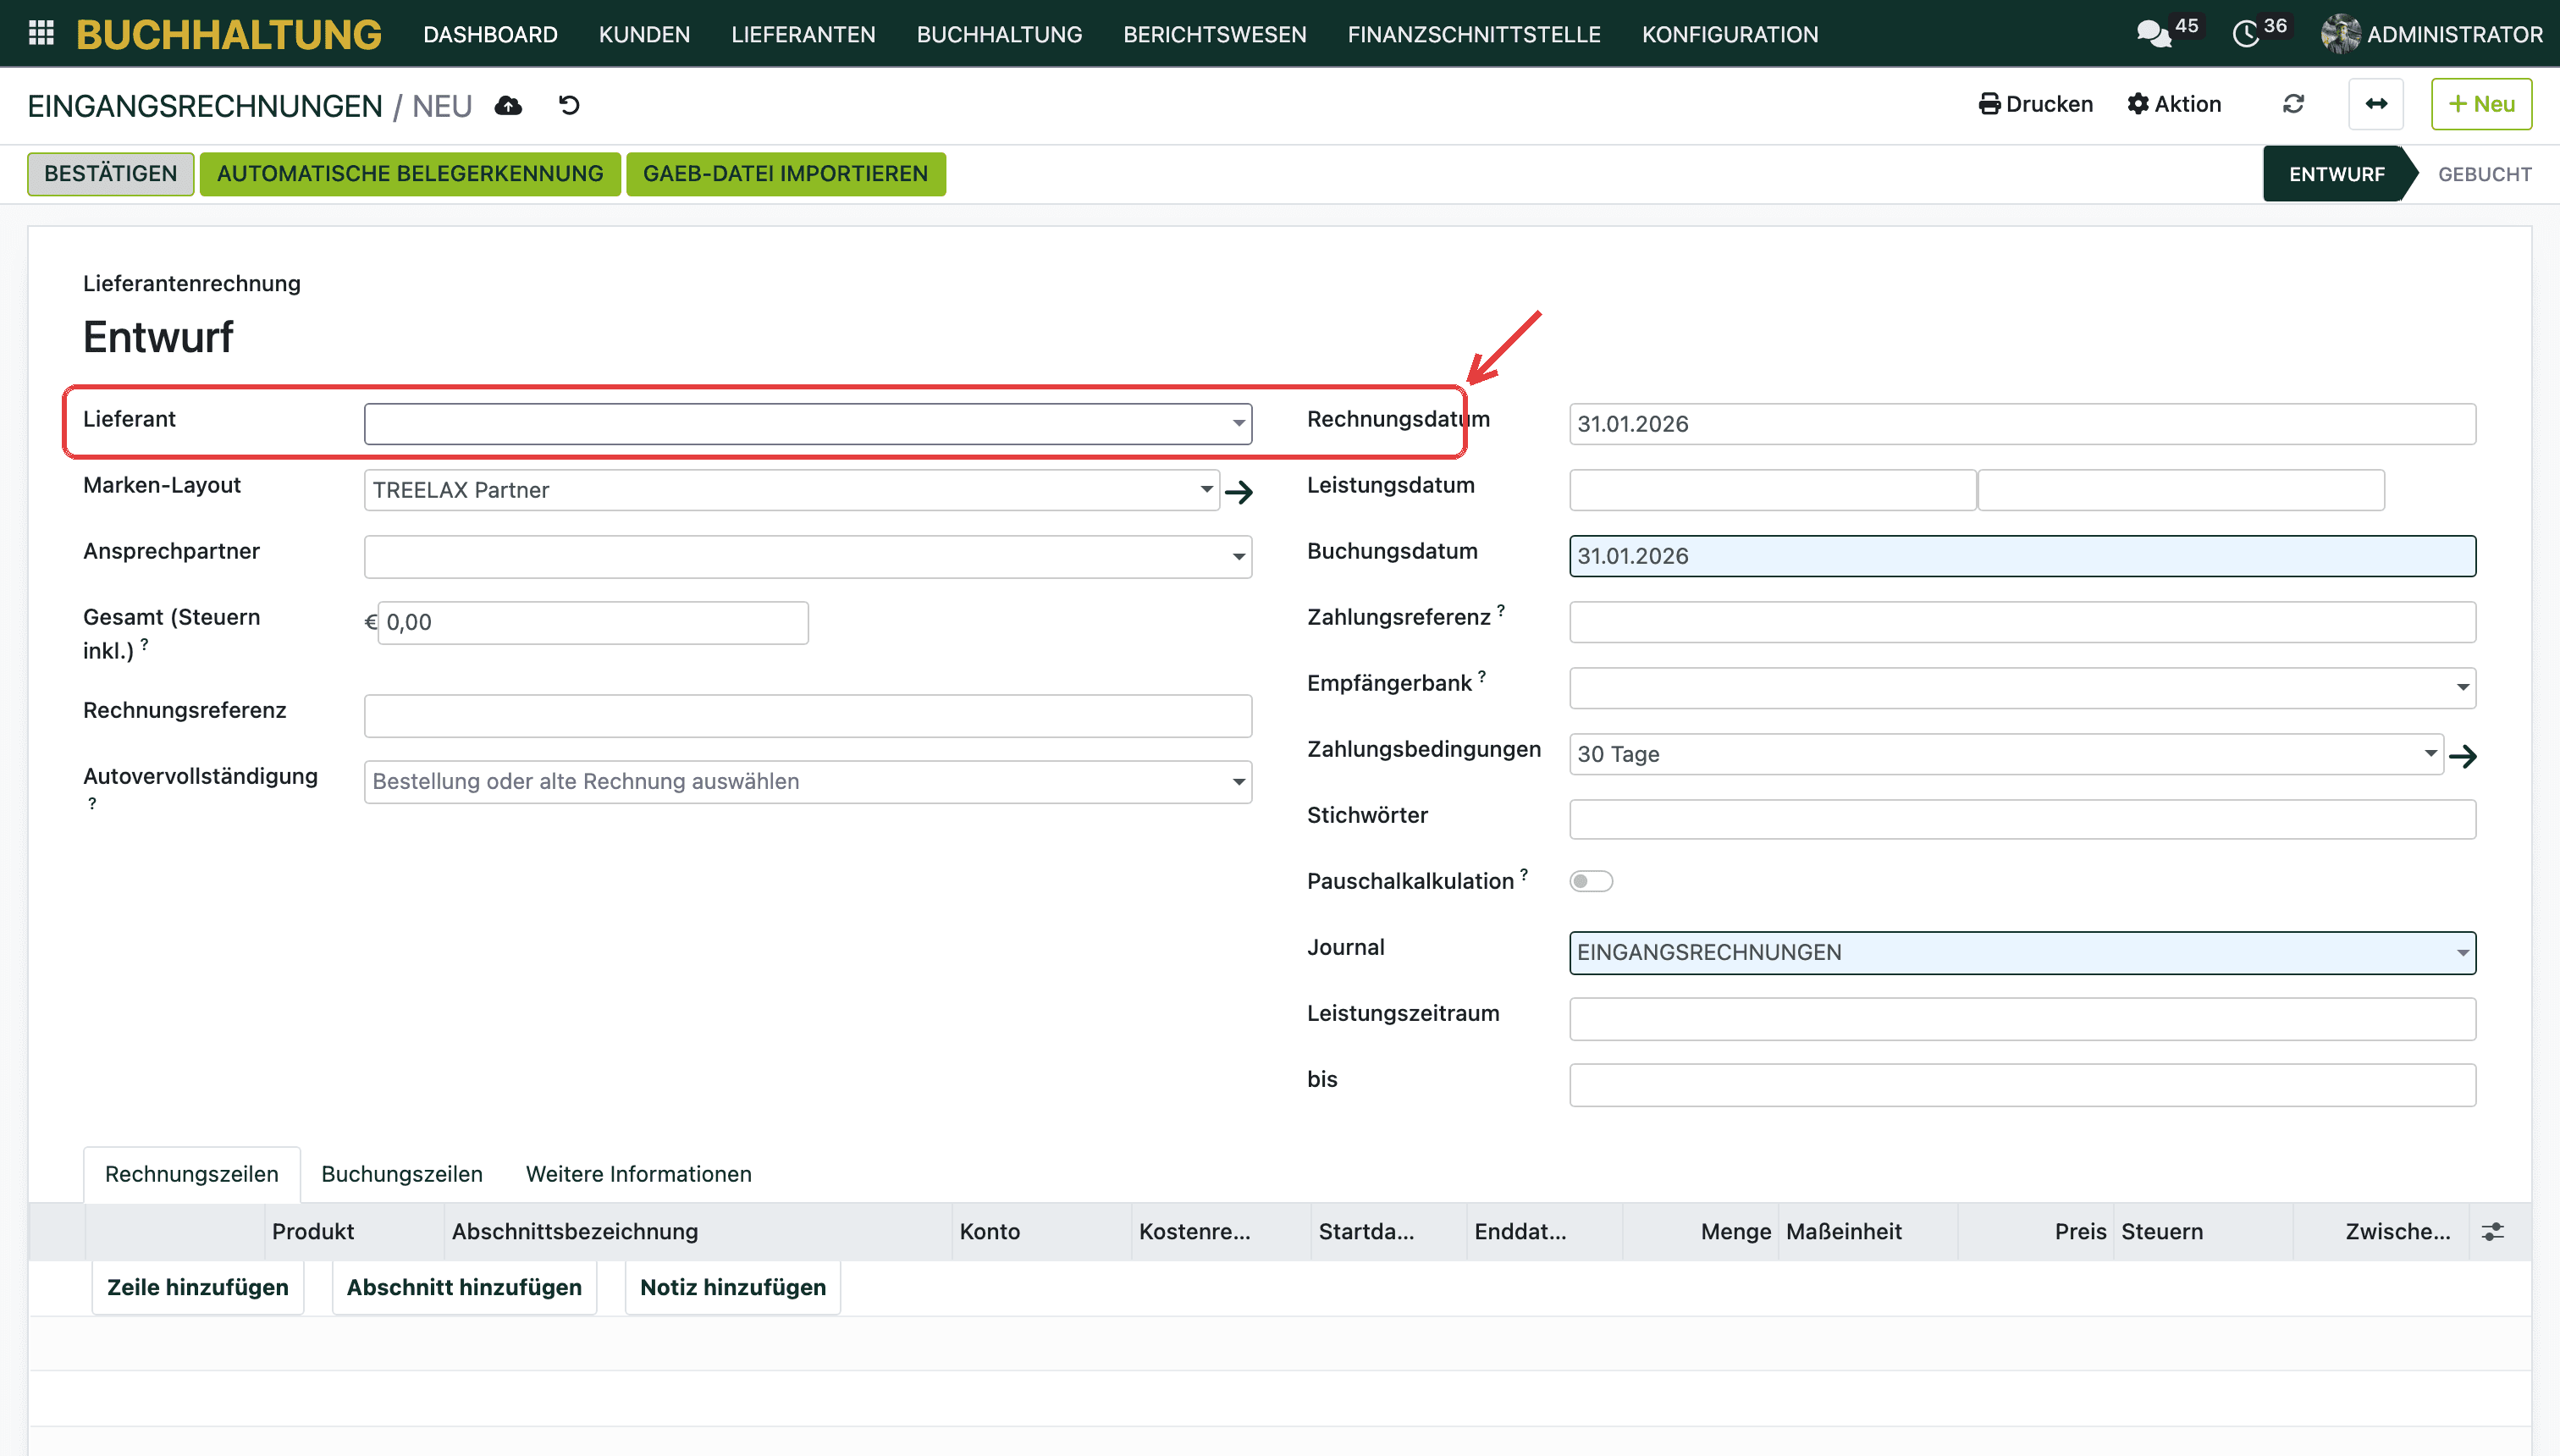Discard changes with the undo icon
Screen dimensions: 2560x1456
point(569,105)
